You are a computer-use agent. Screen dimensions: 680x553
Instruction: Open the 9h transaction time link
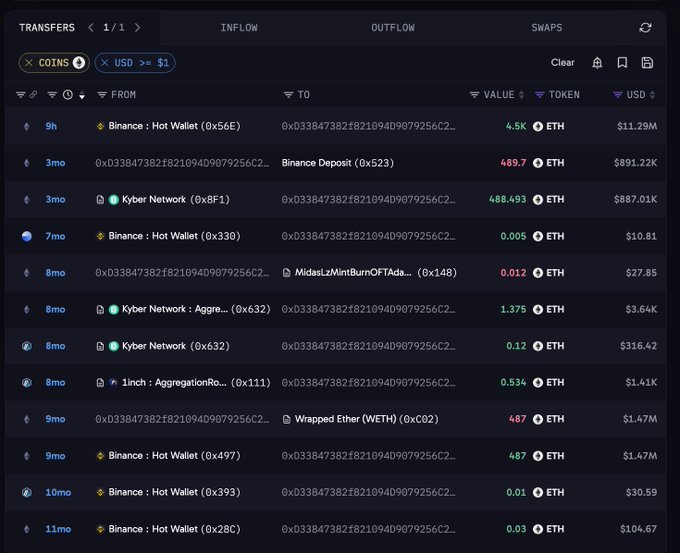[51, 126]
